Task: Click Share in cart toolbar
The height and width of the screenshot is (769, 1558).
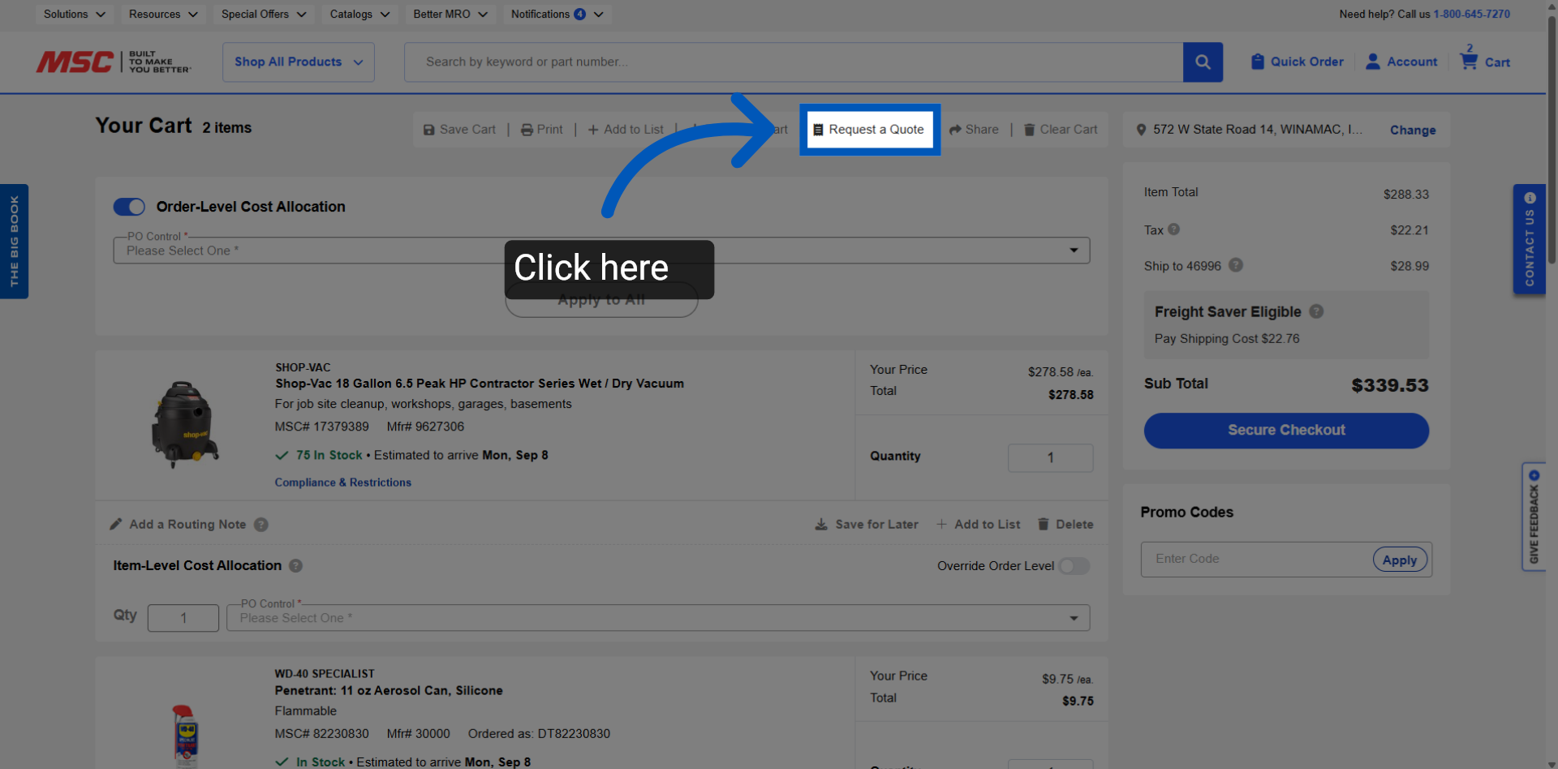Action: click(x=973, y=129)
